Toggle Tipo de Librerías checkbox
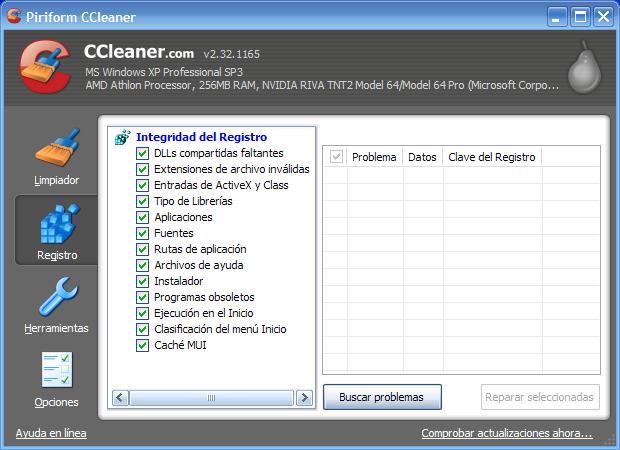 [x=142, y=201]
